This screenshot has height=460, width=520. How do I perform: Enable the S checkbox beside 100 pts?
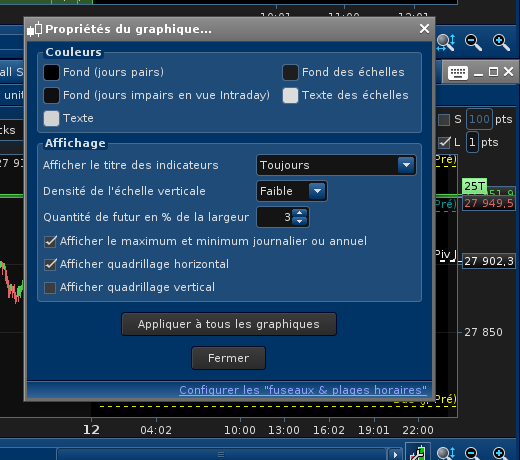pyautogui.click(x=444, y=120)
